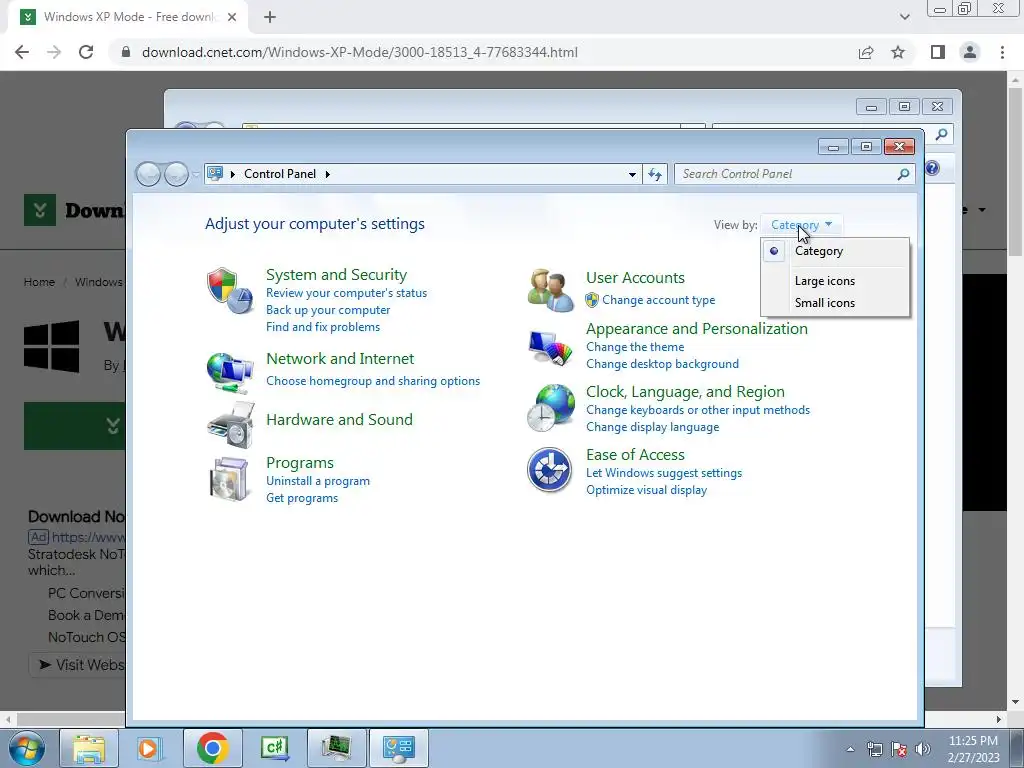Expand arrow after Control Panel breadcrumb
The width and height of the screenshot is (1024, 768).
click(327, 174)
